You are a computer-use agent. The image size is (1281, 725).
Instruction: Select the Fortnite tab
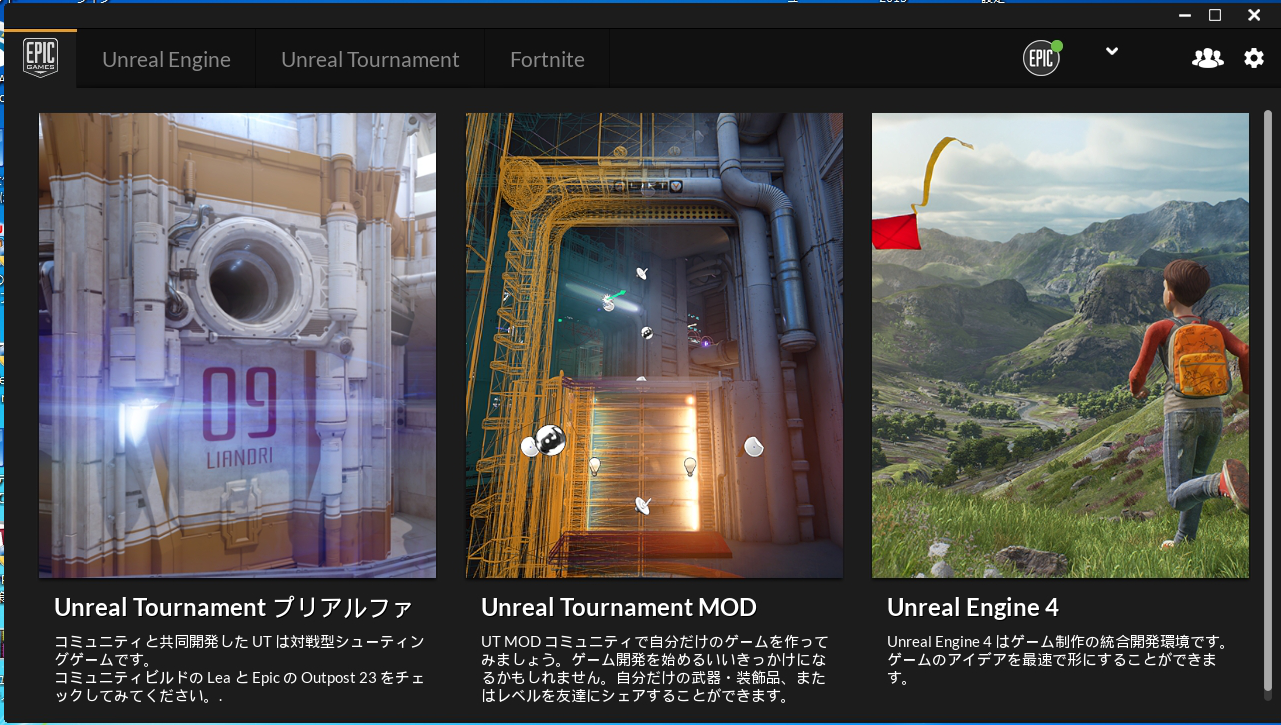547,59
